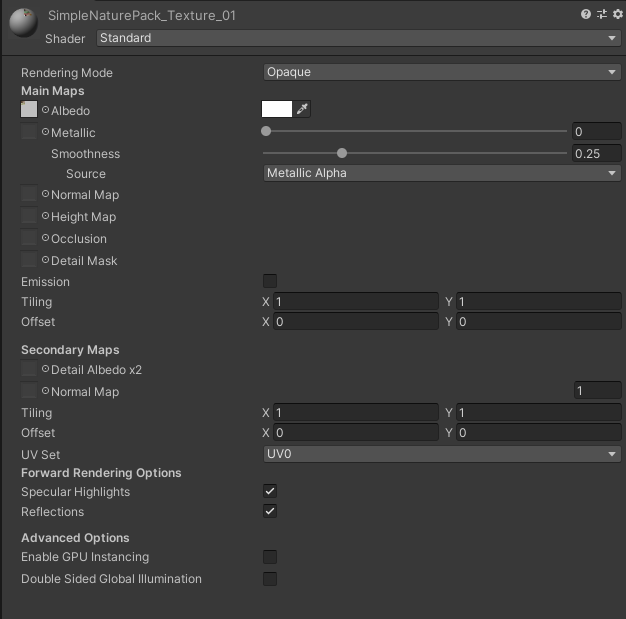Click main maps Offset Y field
Screen dimensions: 626x619
pyautogui.click(x=539, y=321)
